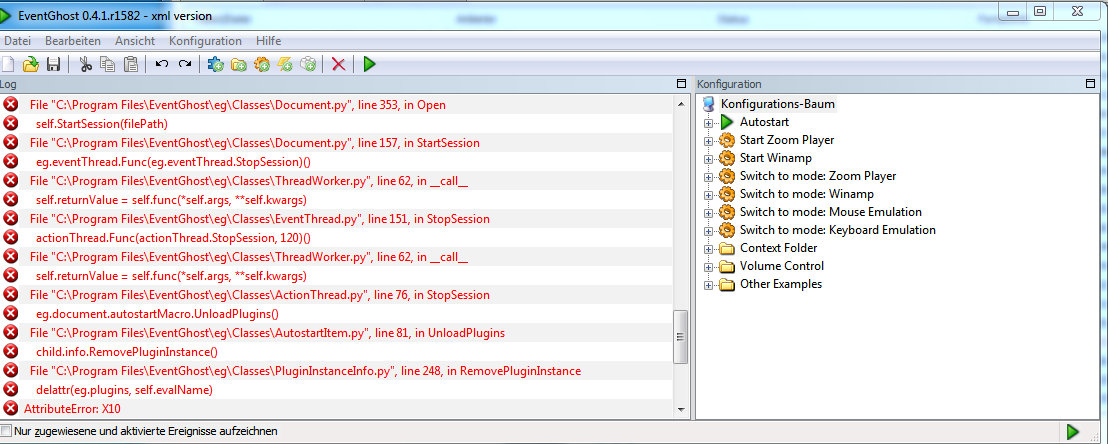Maximize the Konfiguration panel
The image size is (1108, 444).
click(x=1090, y=83)
